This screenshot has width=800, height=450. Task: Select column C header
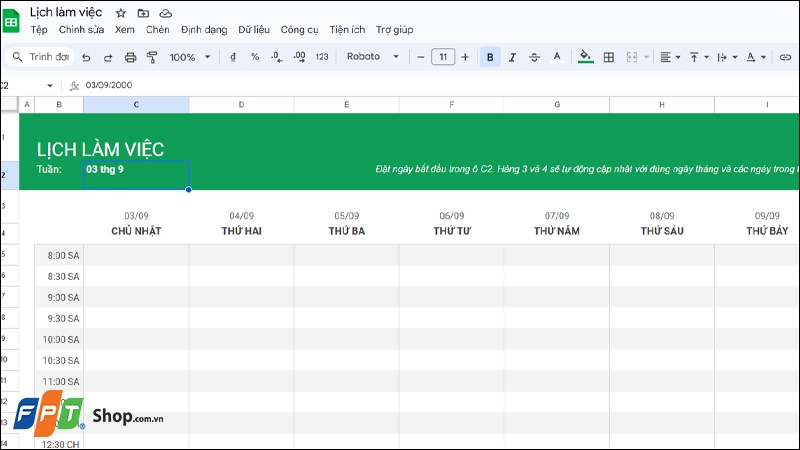pyautogui.click(x=136, y=105)
